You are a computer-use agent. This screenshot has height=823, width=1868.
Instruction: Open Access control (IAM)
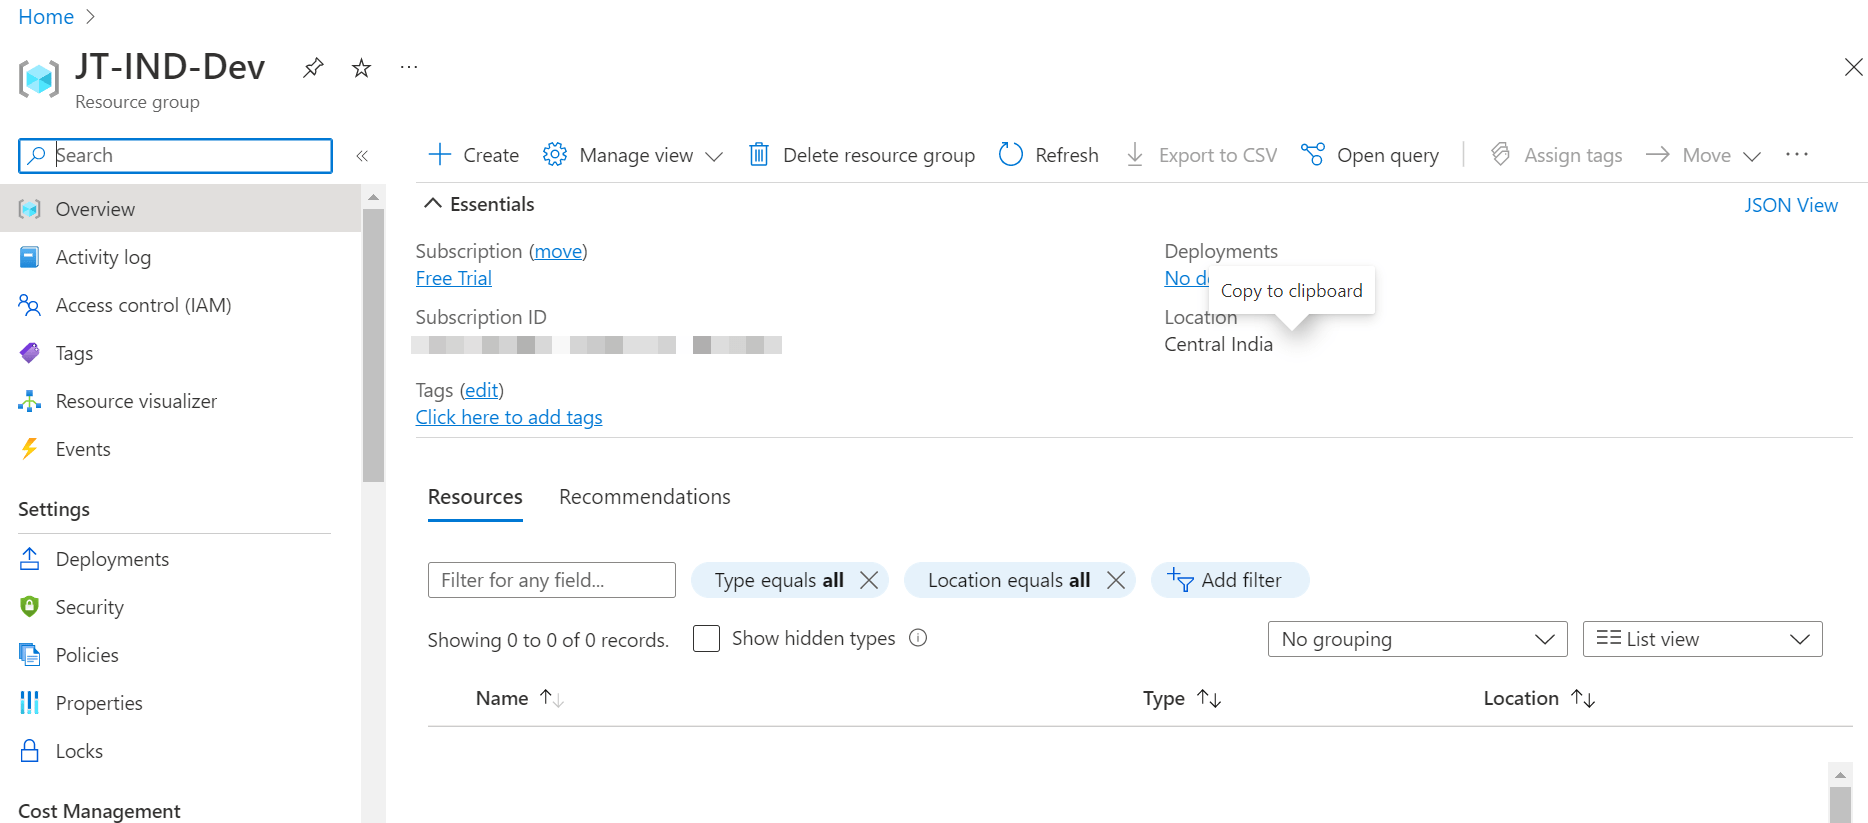point(180,305)
